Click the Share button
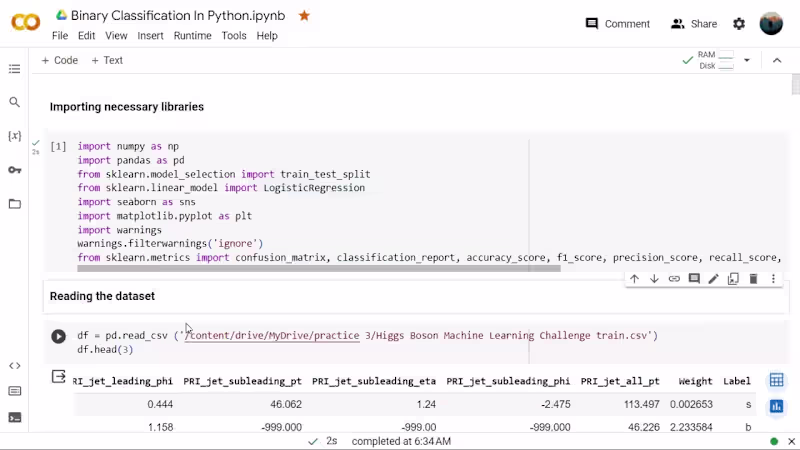 tap(694, 24)
